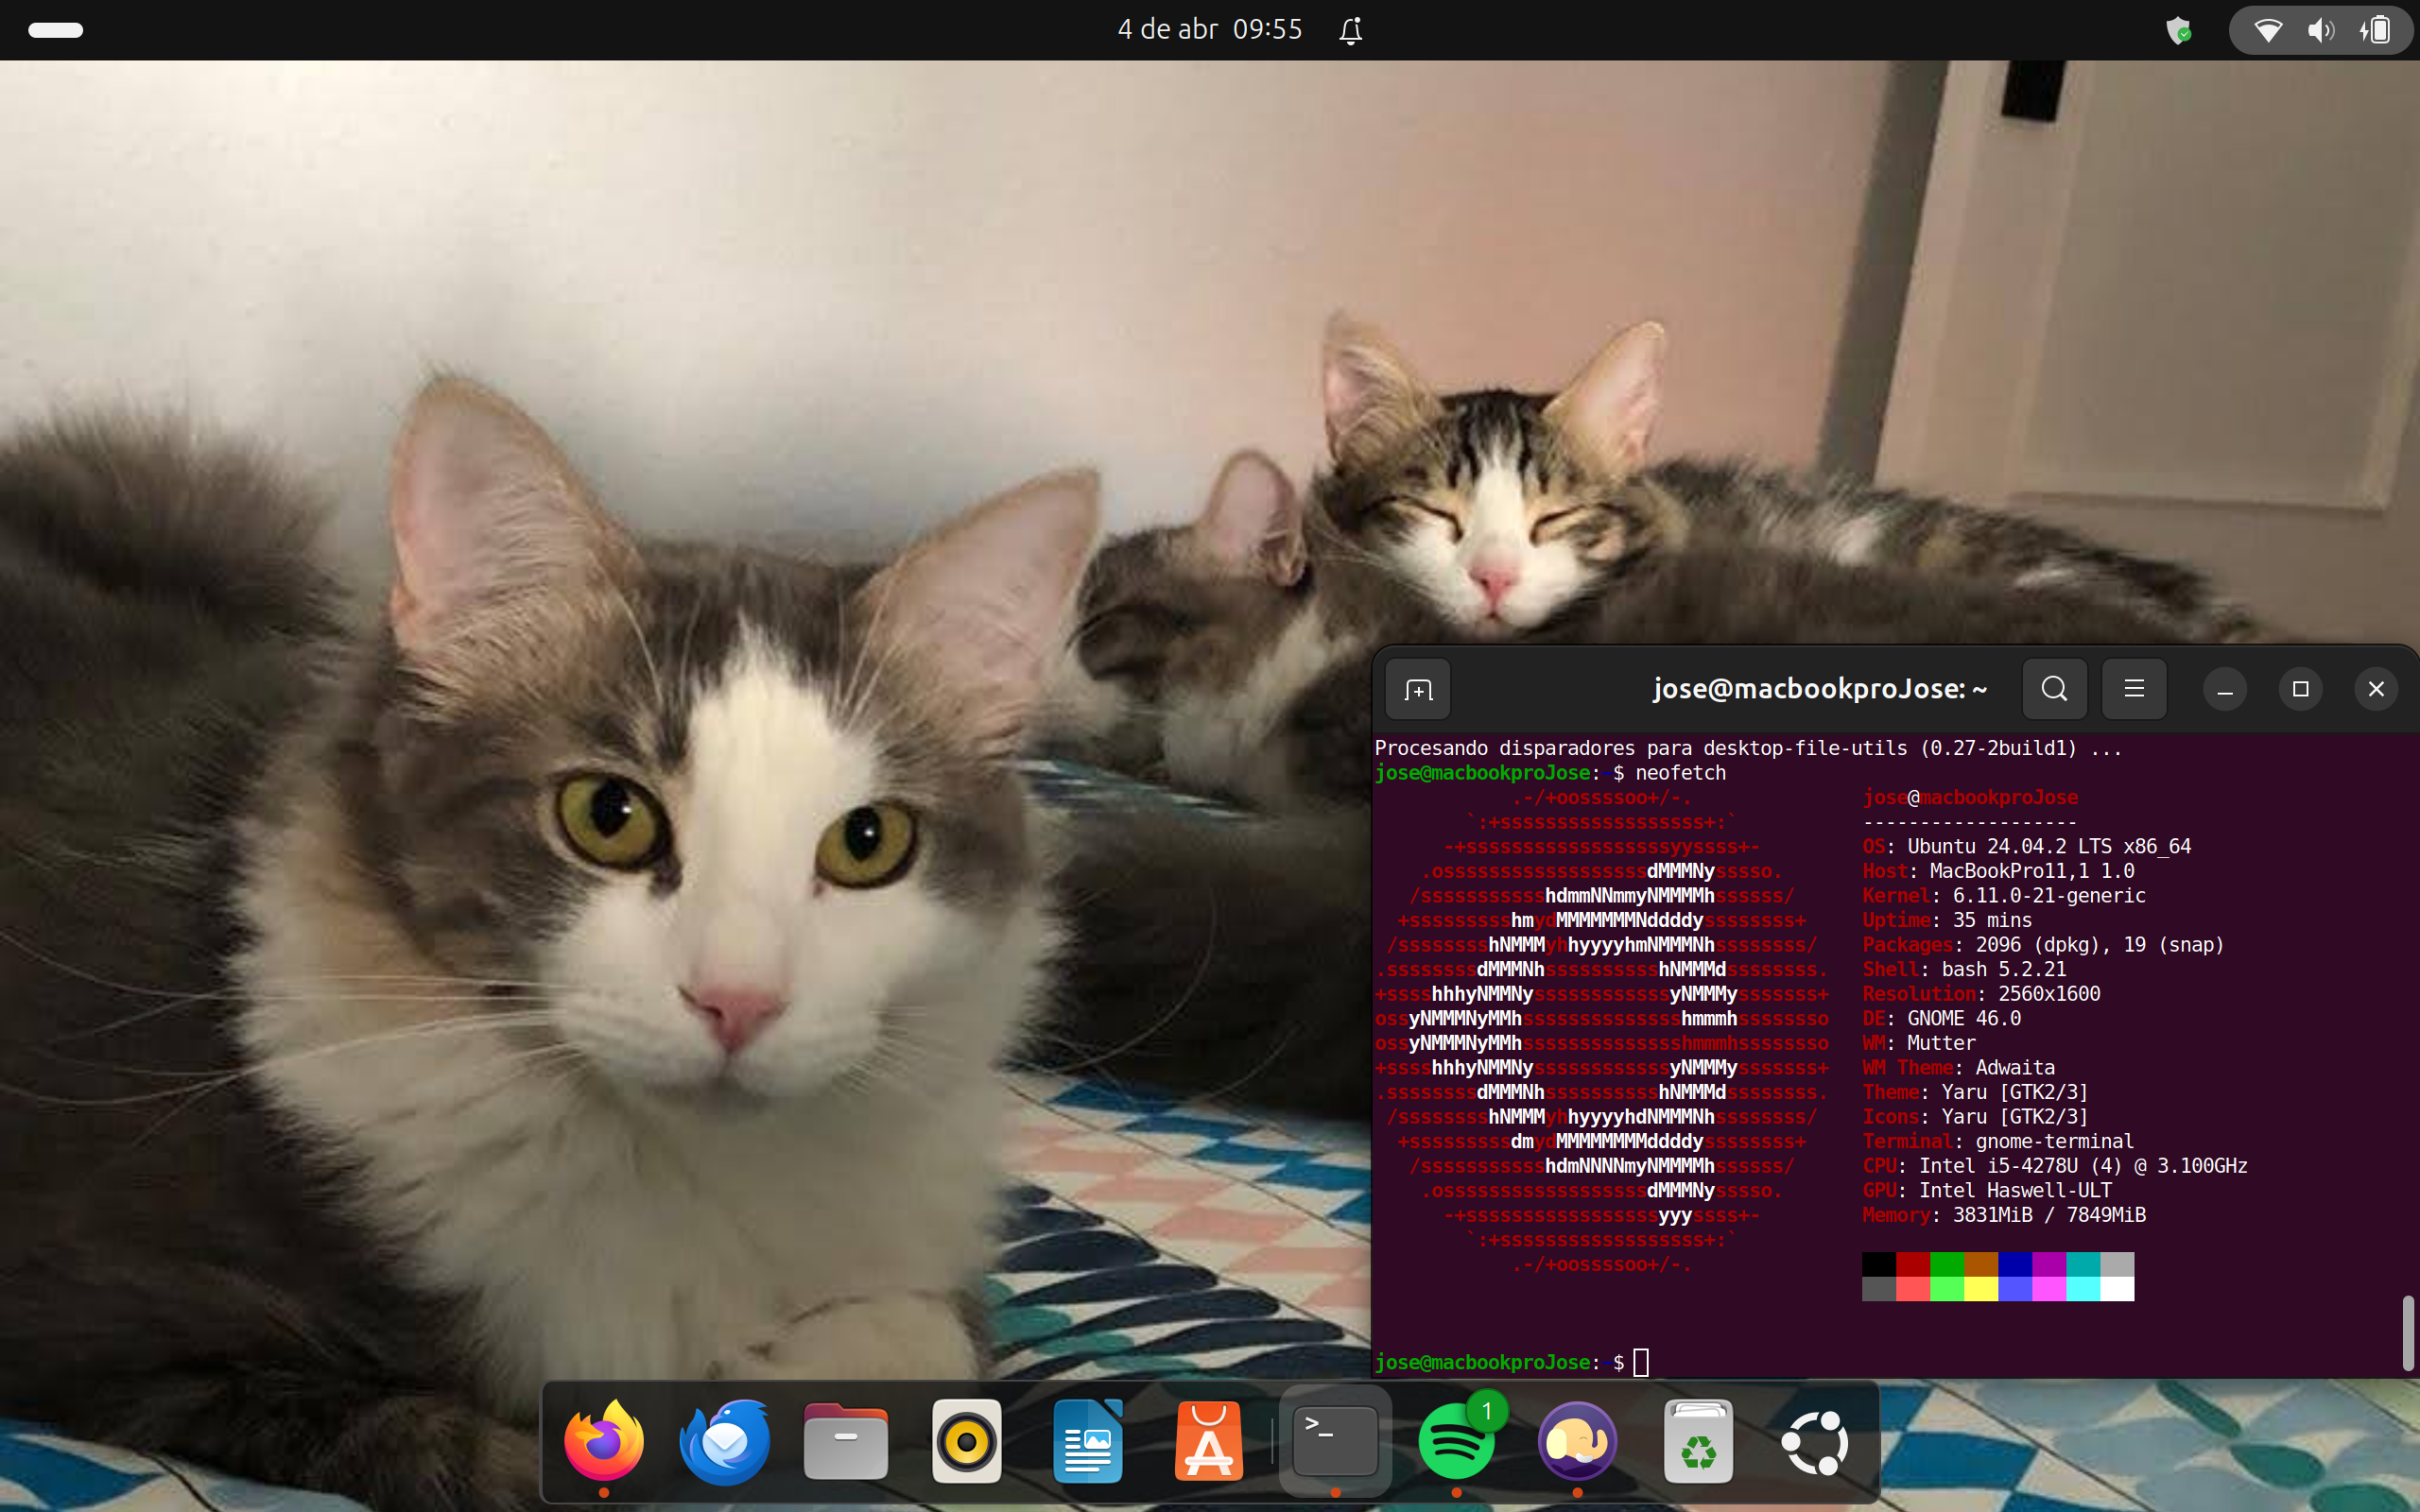Click the security shield tray icon
The width and height of the screenshot is (2420, 1512).
pyautogui.click(x=2179, y=31)
